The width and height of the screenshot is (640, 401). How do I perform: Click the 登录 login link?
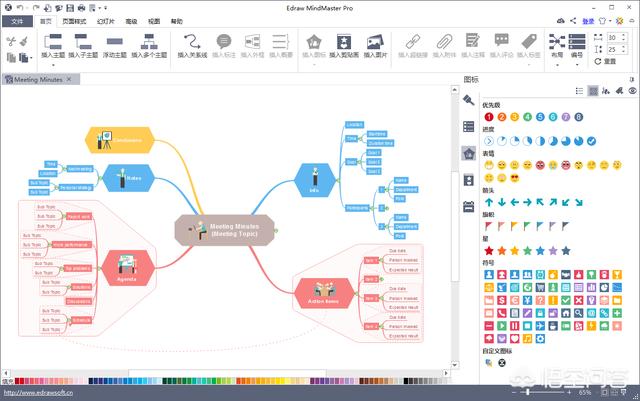(x=588, y=21)
